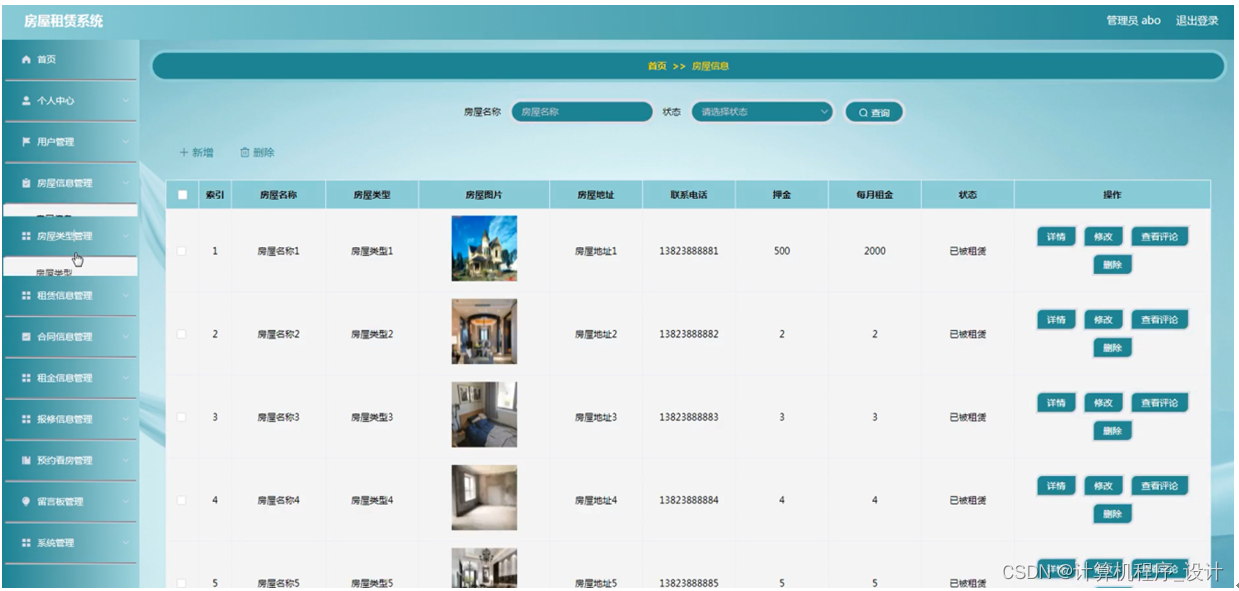Check the checkbox for row 房屋名称1
The height and width of the screenshot is (591, 1239).
click(182, 251)
